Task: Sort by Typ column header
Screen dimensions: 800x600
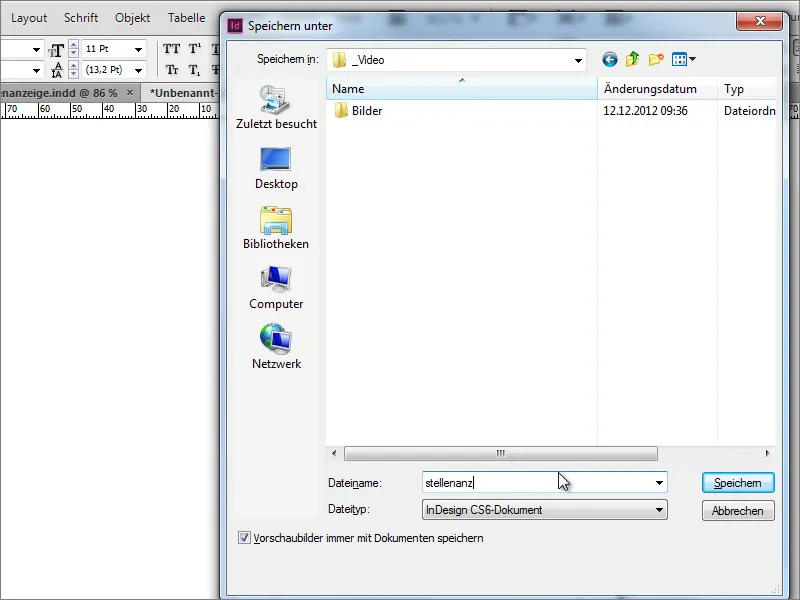Action: point(747,89)
